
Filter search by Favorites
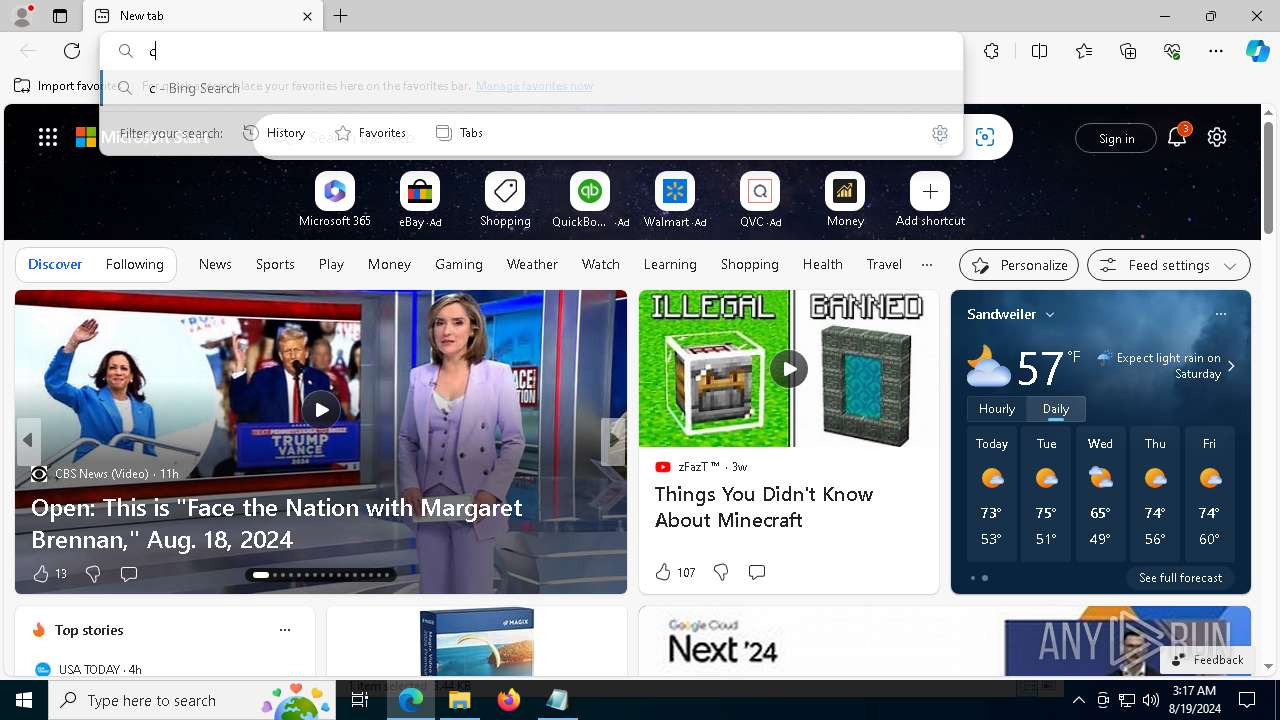click(370, 133)
